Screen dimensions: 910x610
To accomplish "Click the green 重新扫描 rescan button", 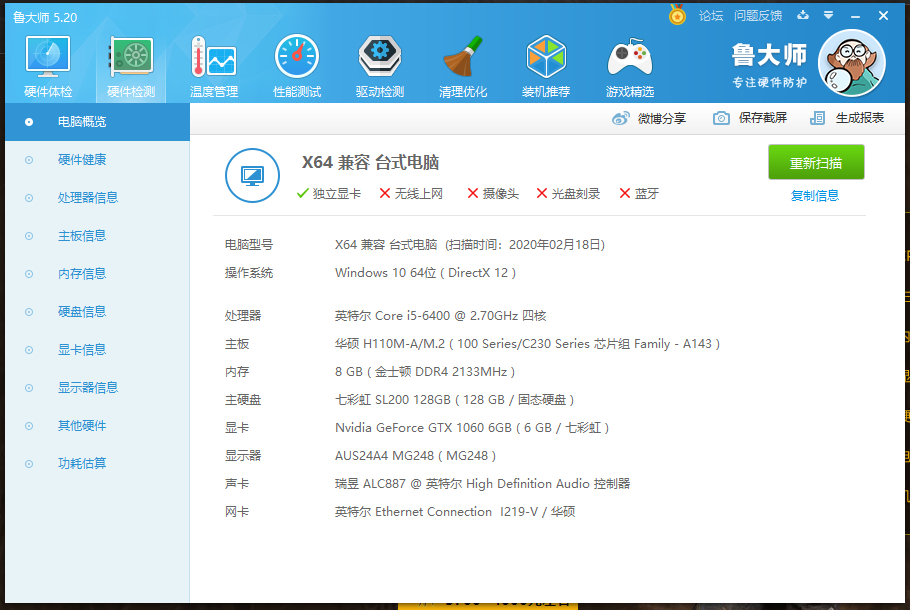I will (x=816, y=163).
